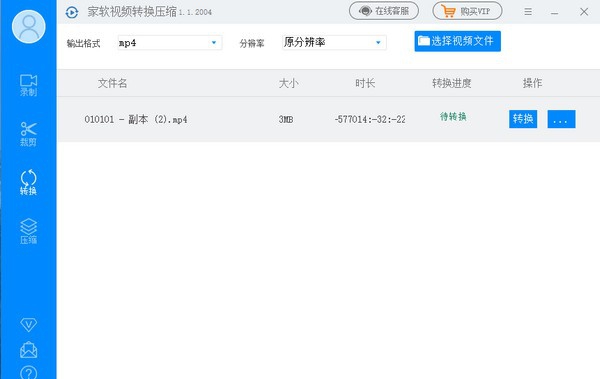
Task: Click the 3MB size cell
Action: click(x=286, y=119)
